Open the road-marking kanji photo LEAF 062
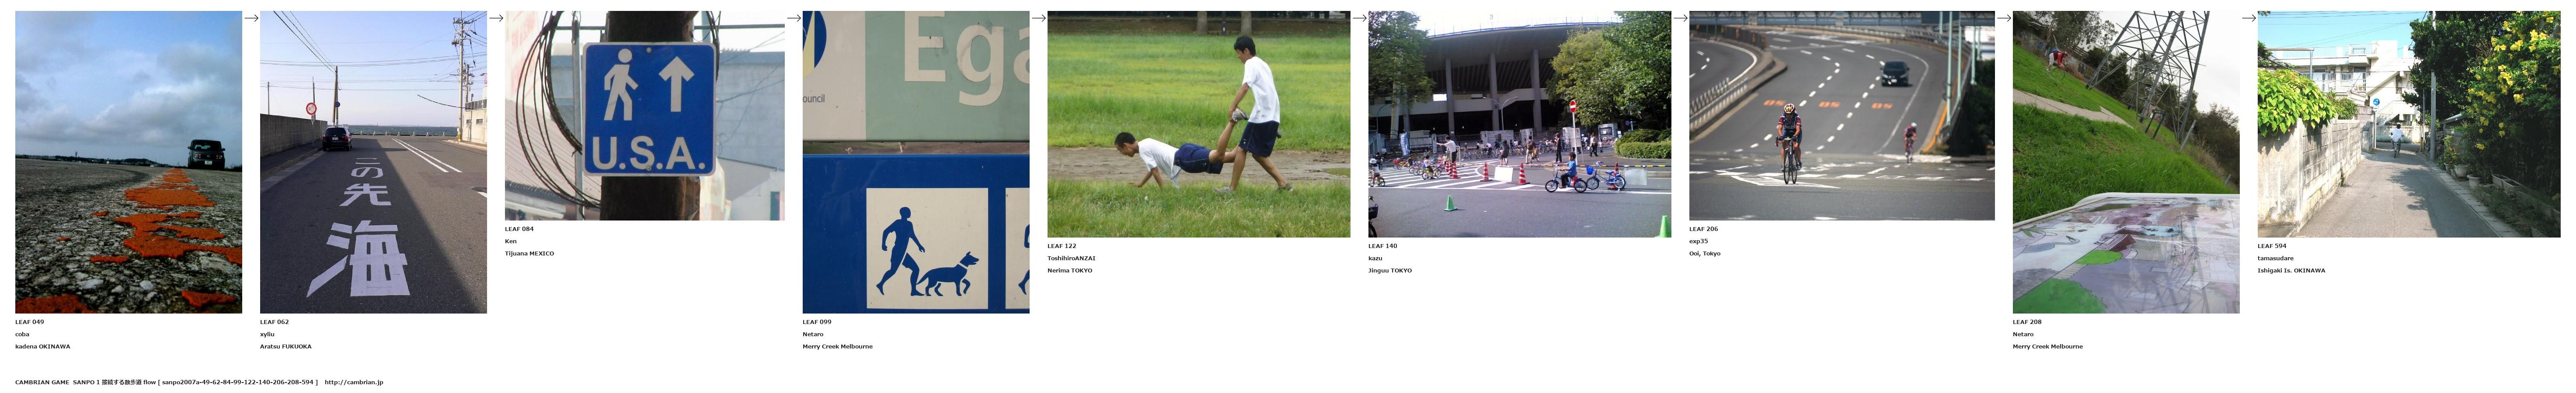 (x=373, y=162)
